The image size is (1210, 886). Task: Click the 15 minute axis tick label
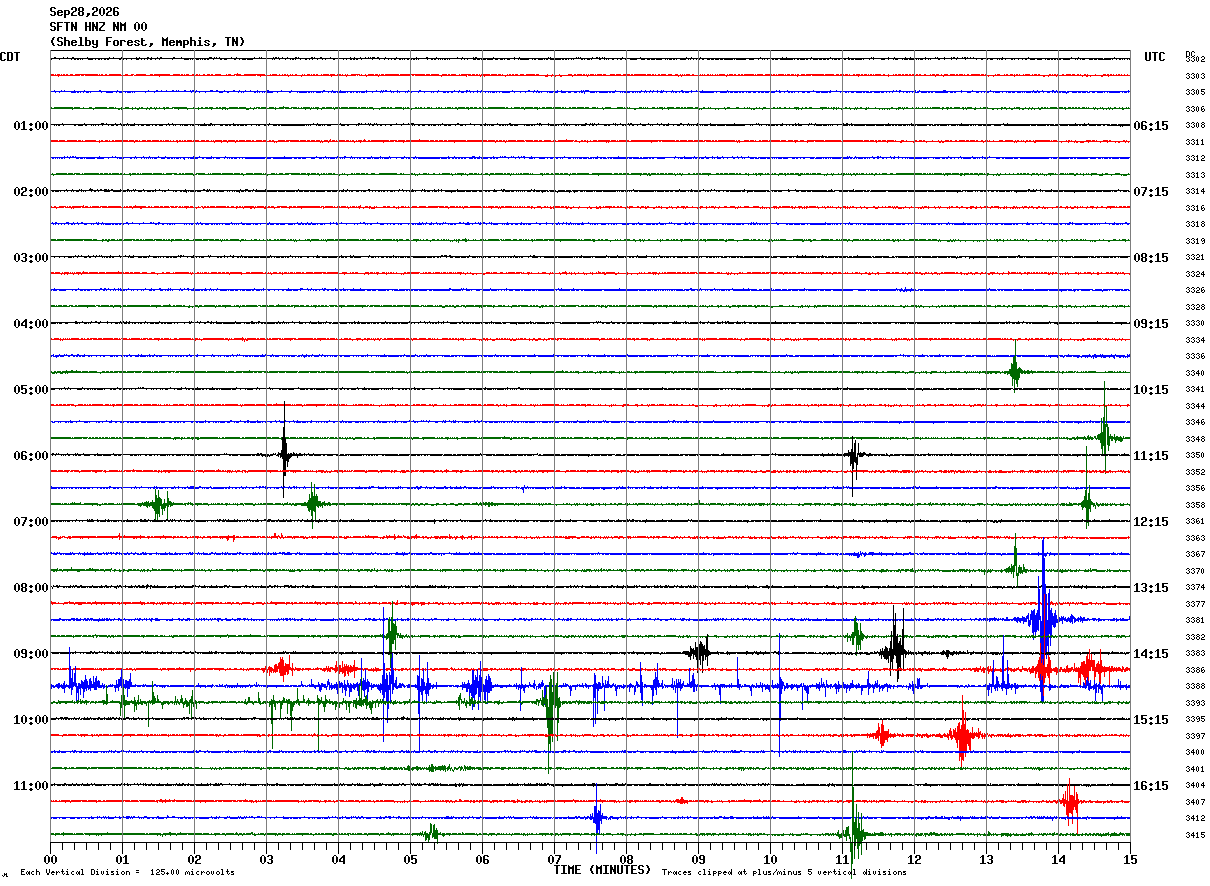point(1130,860)
